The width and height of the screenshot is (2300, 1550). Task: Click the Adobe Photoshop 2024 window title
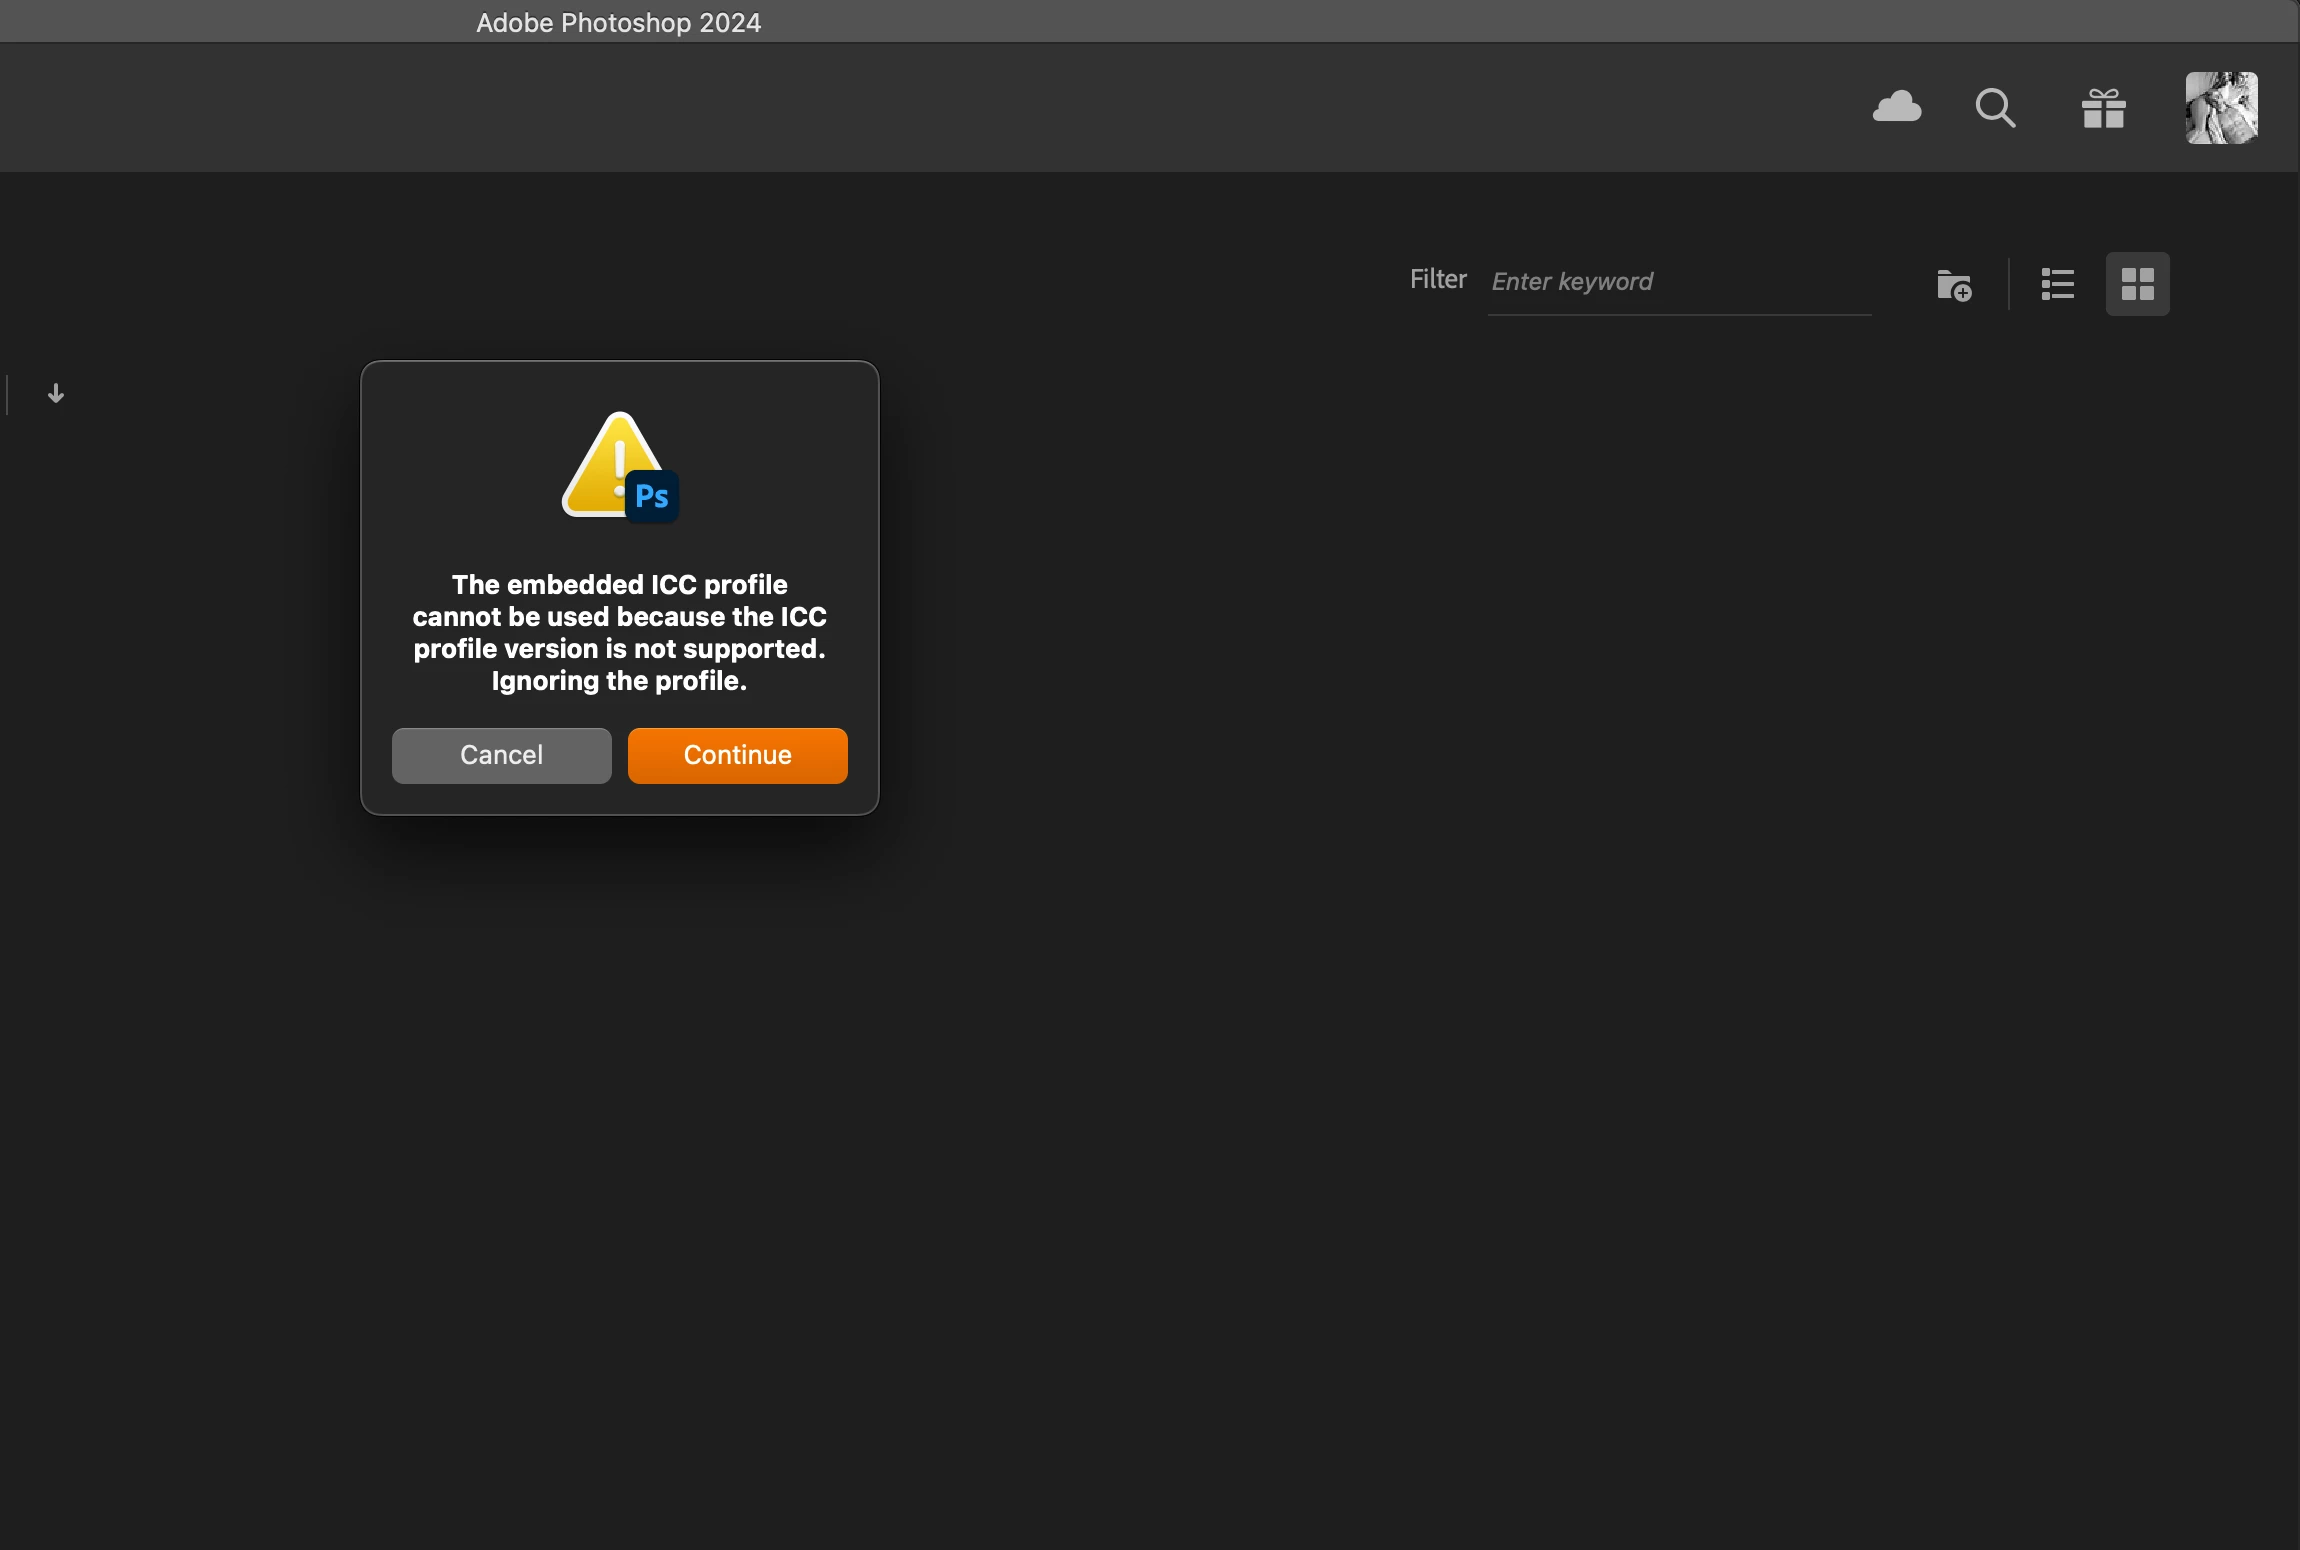pos(618,22)
